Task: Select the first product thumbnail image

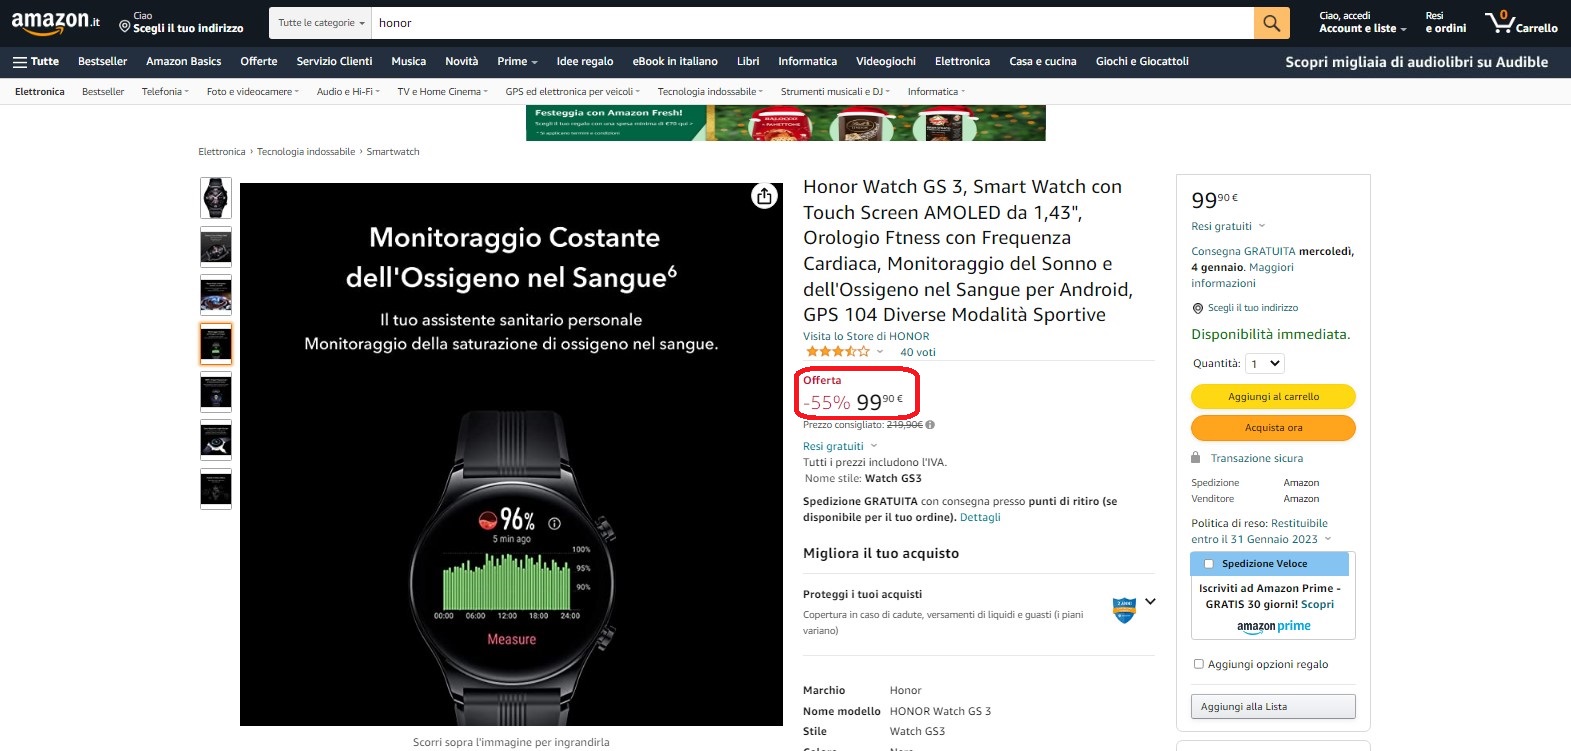Action: 216,198
